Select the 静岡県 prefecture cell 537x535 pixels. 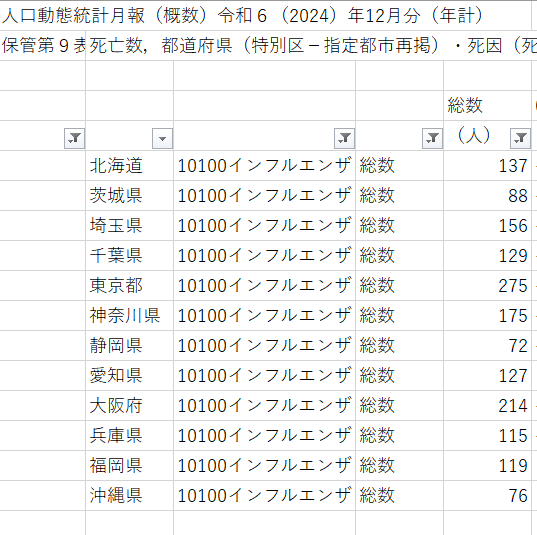coord(129,346)
